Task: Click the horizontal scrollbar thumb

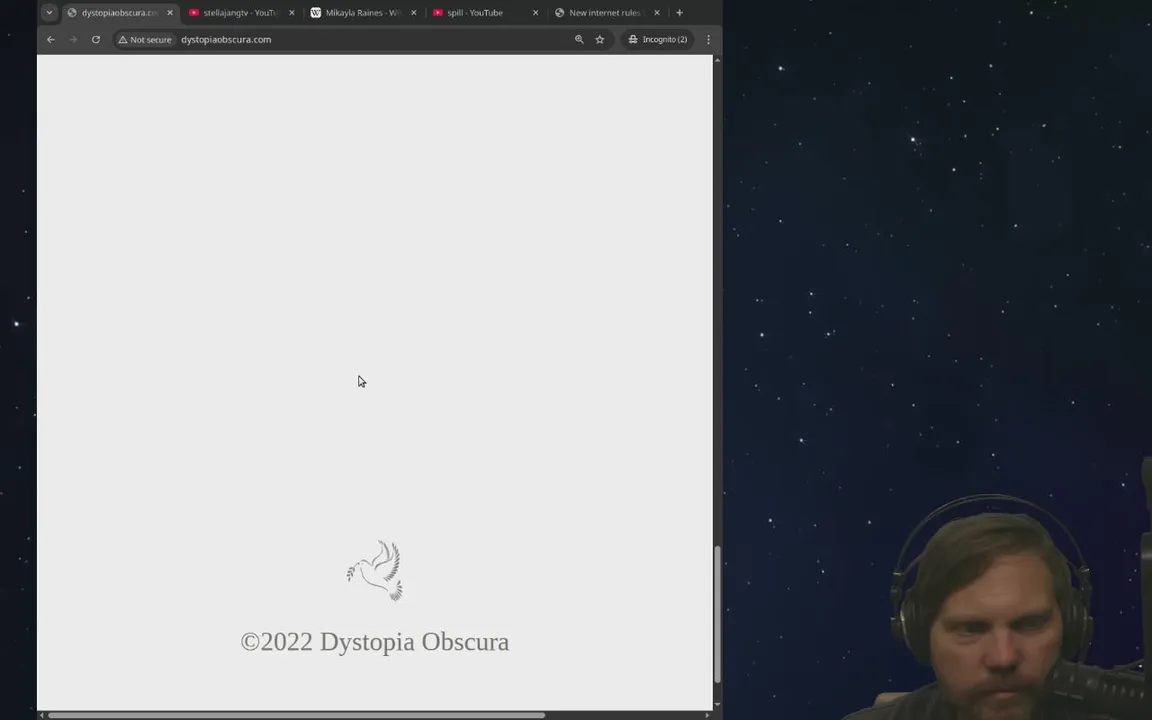Action: tap(296, 715)
